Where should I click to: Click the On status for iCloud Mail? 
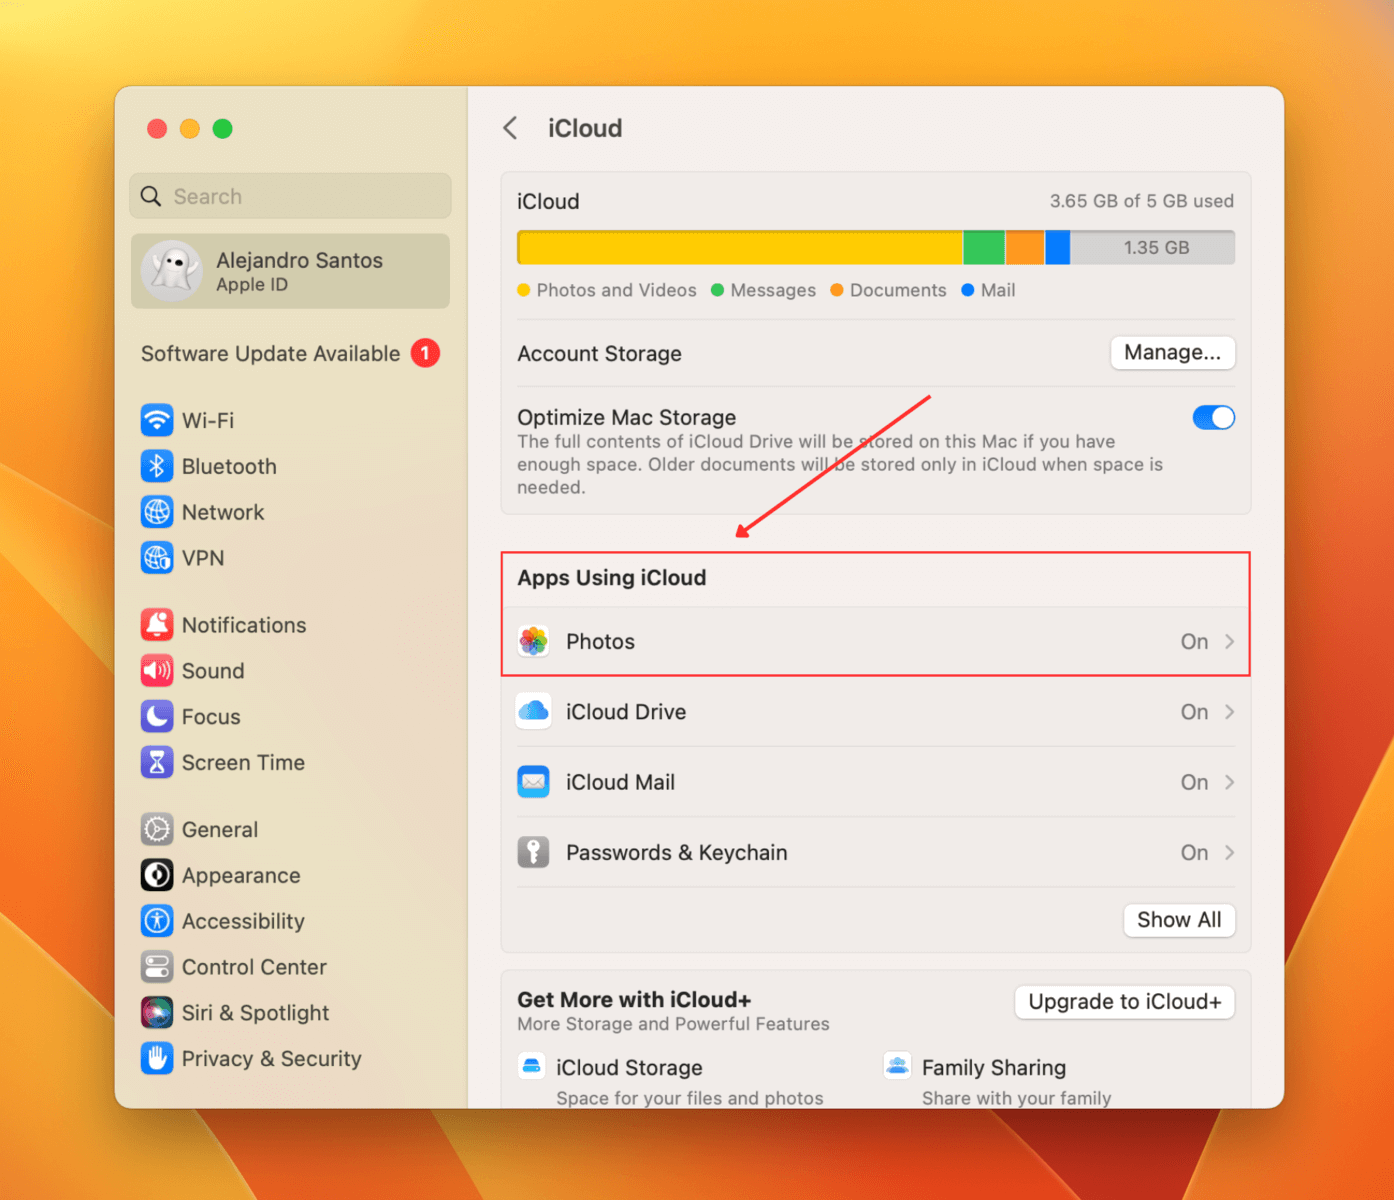tap(1194, 782)
